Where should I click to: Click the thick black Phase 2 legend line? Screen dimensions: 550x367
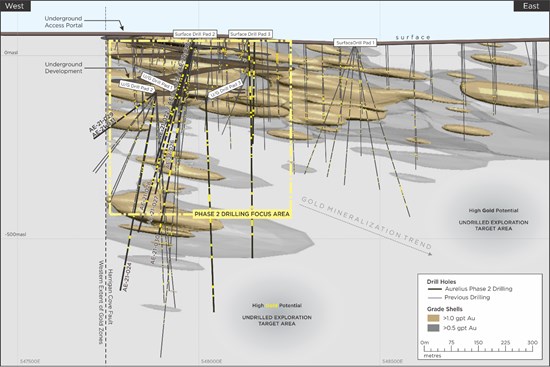pyautogui.click(x=434, y=289)
